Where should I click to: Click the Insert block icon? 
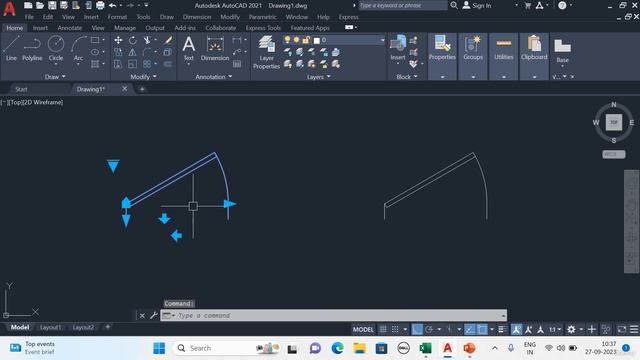pyautogui.click(x=398, y=48)
